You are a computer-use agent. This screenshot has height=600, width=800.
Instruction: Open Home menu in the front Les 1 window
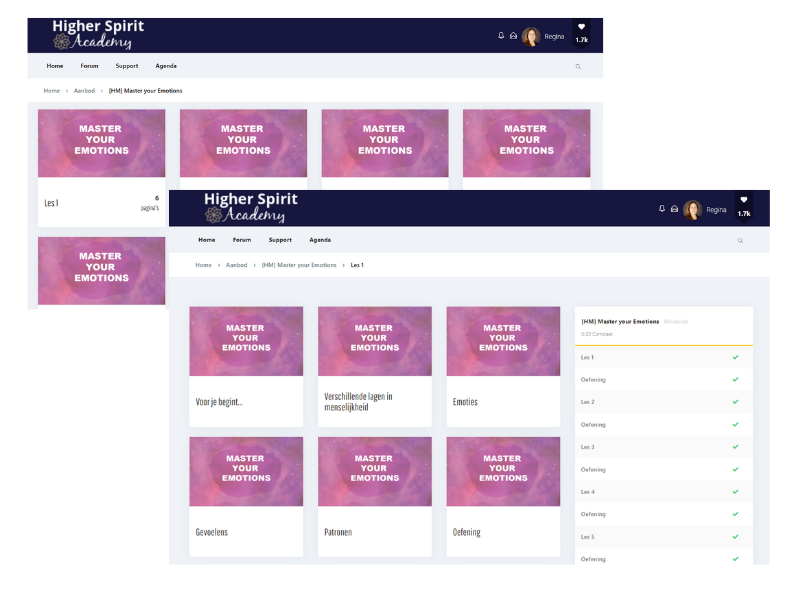tap(207, 240)
